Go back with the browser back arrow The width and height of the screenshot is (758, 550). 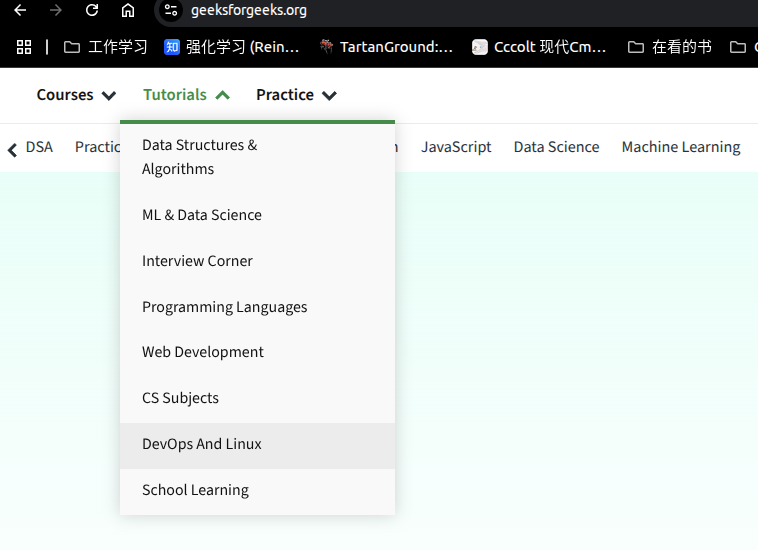20,10
